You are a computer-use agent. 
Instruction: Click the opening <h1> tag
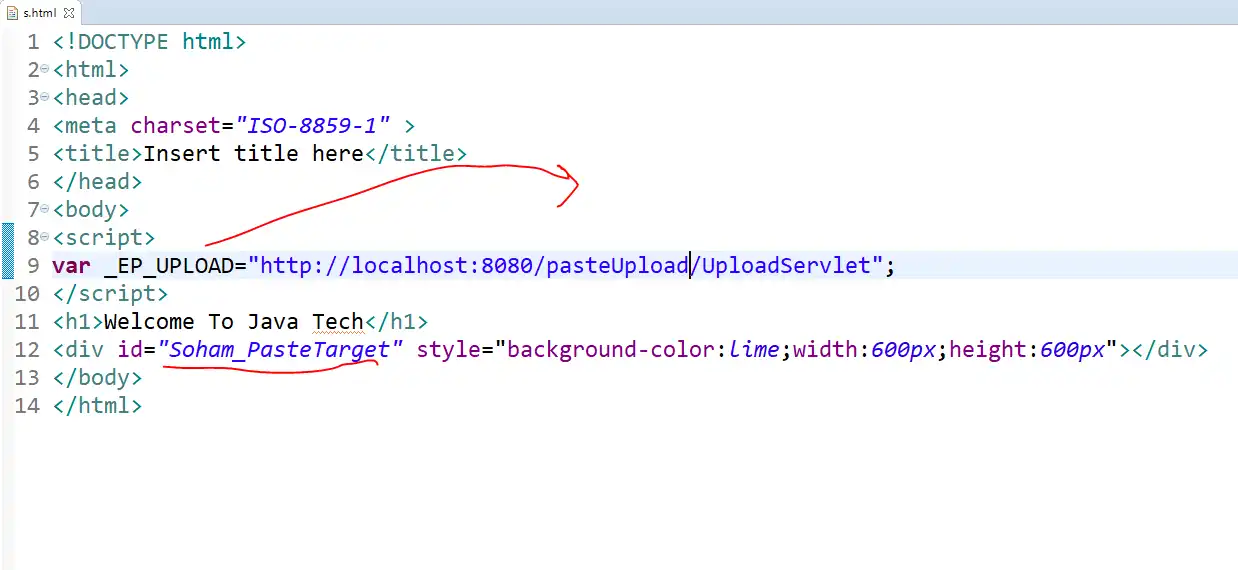point(78,322)
